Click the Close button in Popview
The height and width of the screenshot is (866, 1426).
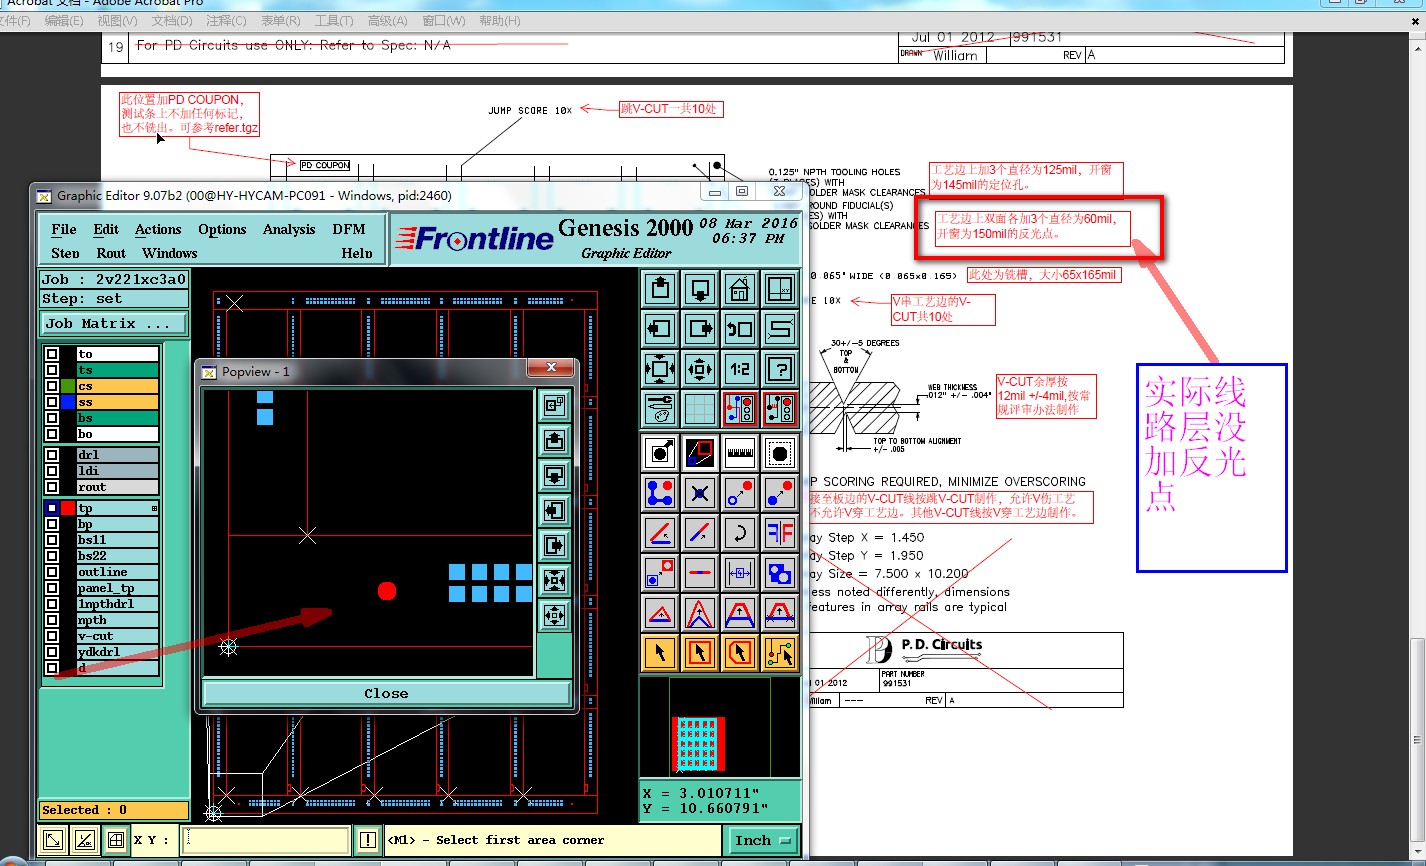[386, 693]
